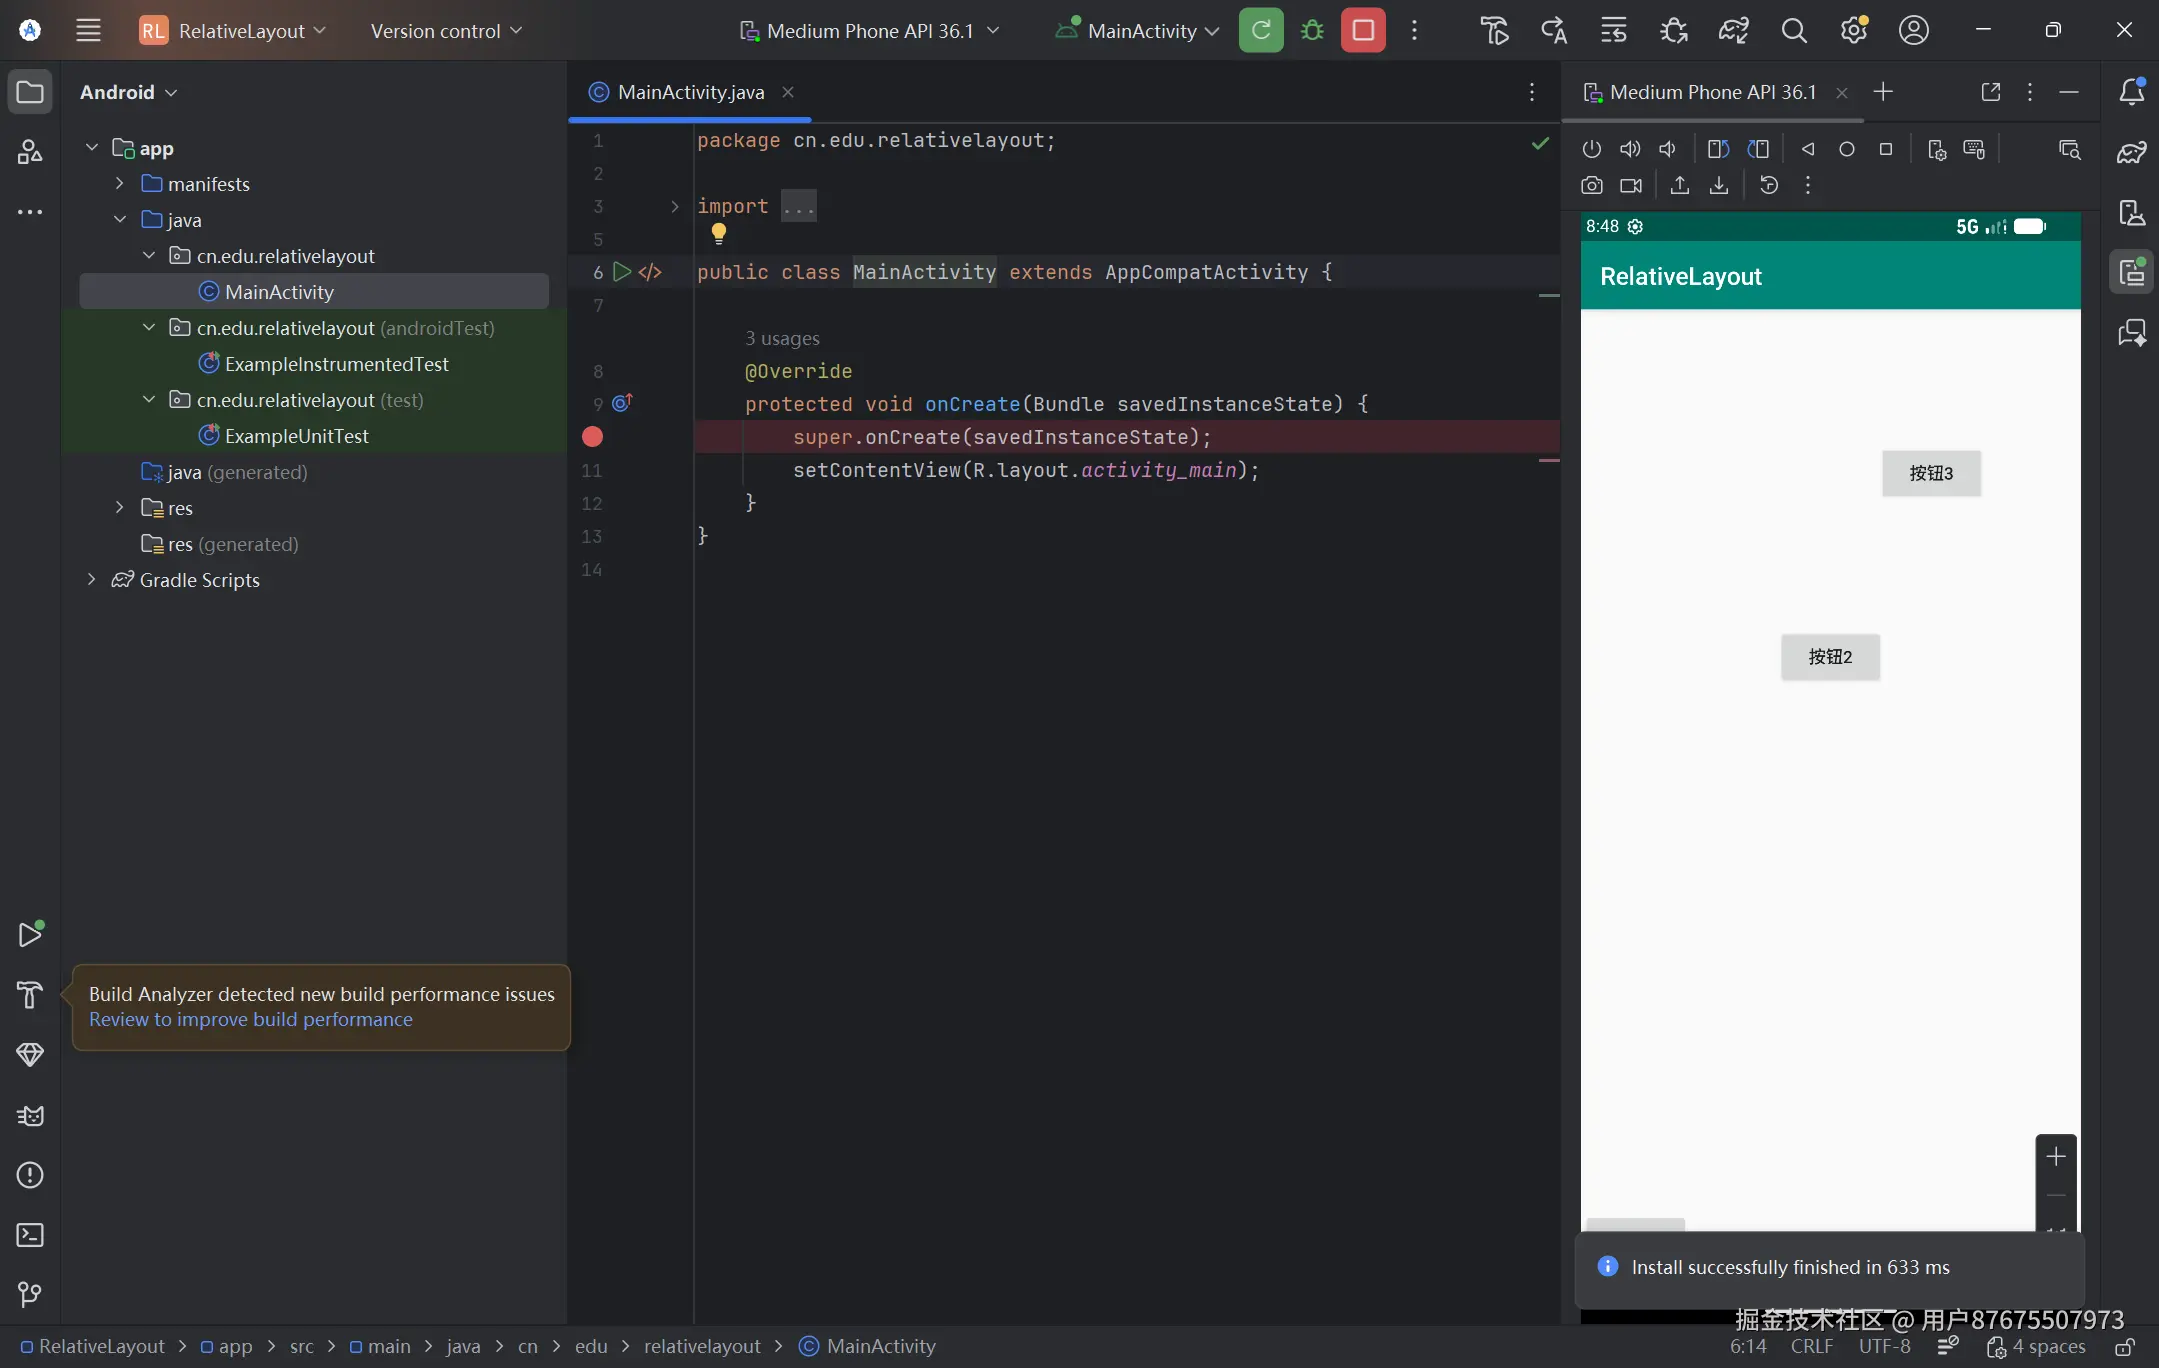The image size is (2159, 1368).
Task: Take emulator screenshot with camera icon
Action: point(1592,185)
